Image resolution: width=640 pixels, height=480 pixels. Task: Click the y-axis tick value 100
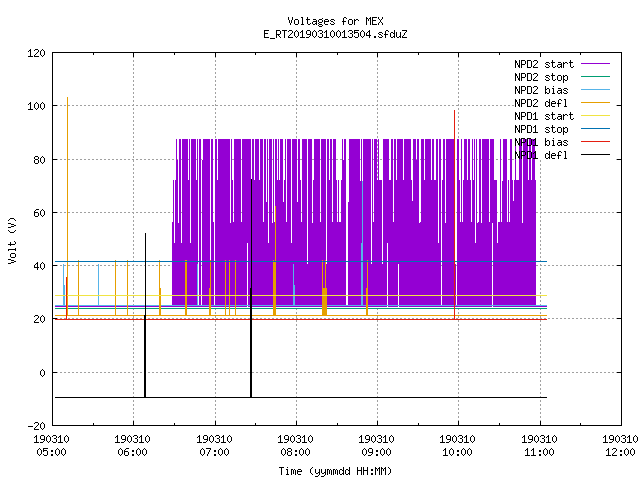pyautogui.click(x=36, y=106)
